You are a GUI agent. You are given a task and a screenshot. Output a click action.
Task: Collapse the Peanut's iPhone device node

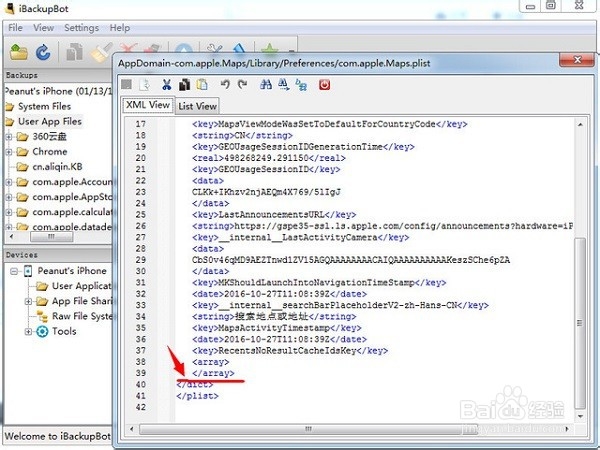[x=14, y=271]
